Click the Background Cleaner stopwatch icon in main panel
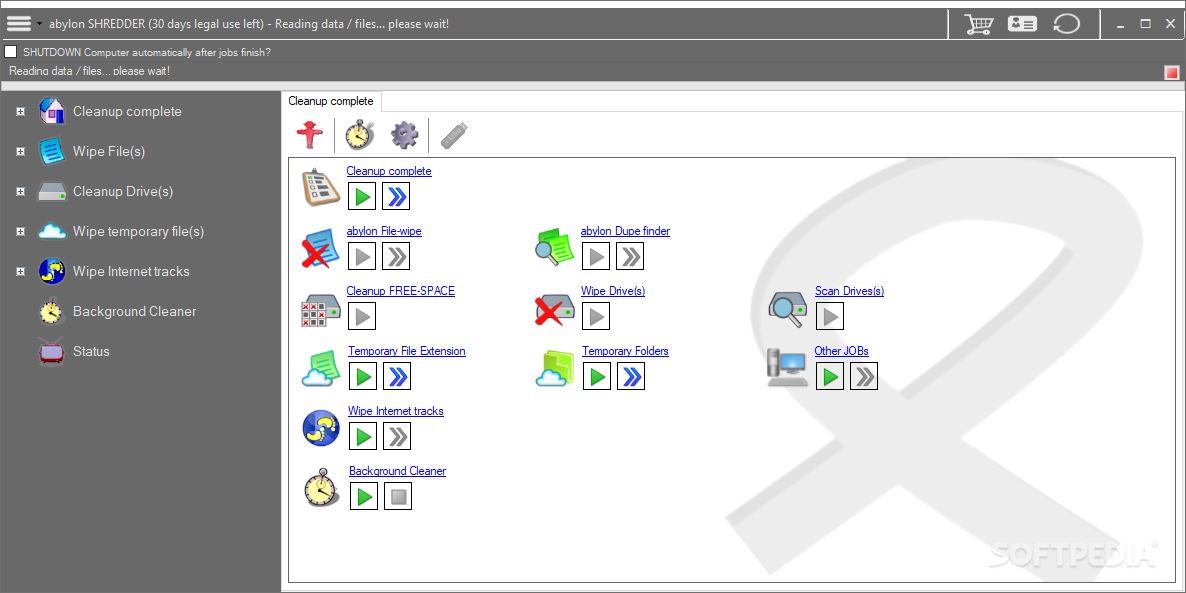1186x593 pixels. click(x=322, y=488)
